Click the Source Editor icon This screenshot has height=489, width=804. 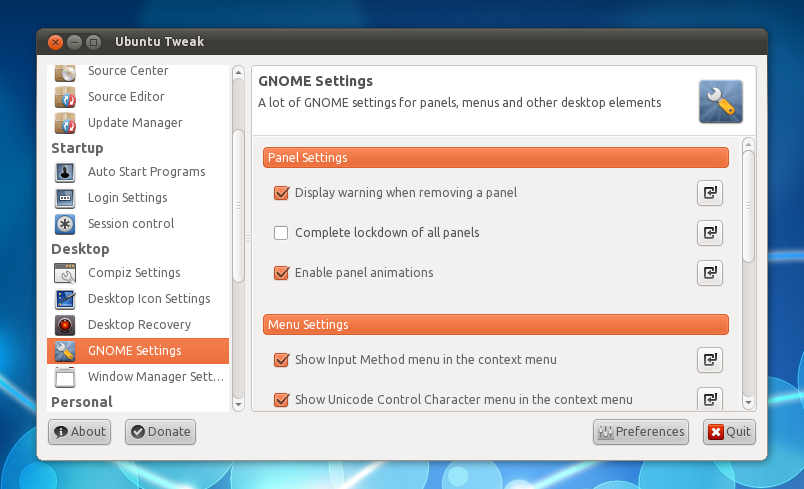[x=65, y=97]
